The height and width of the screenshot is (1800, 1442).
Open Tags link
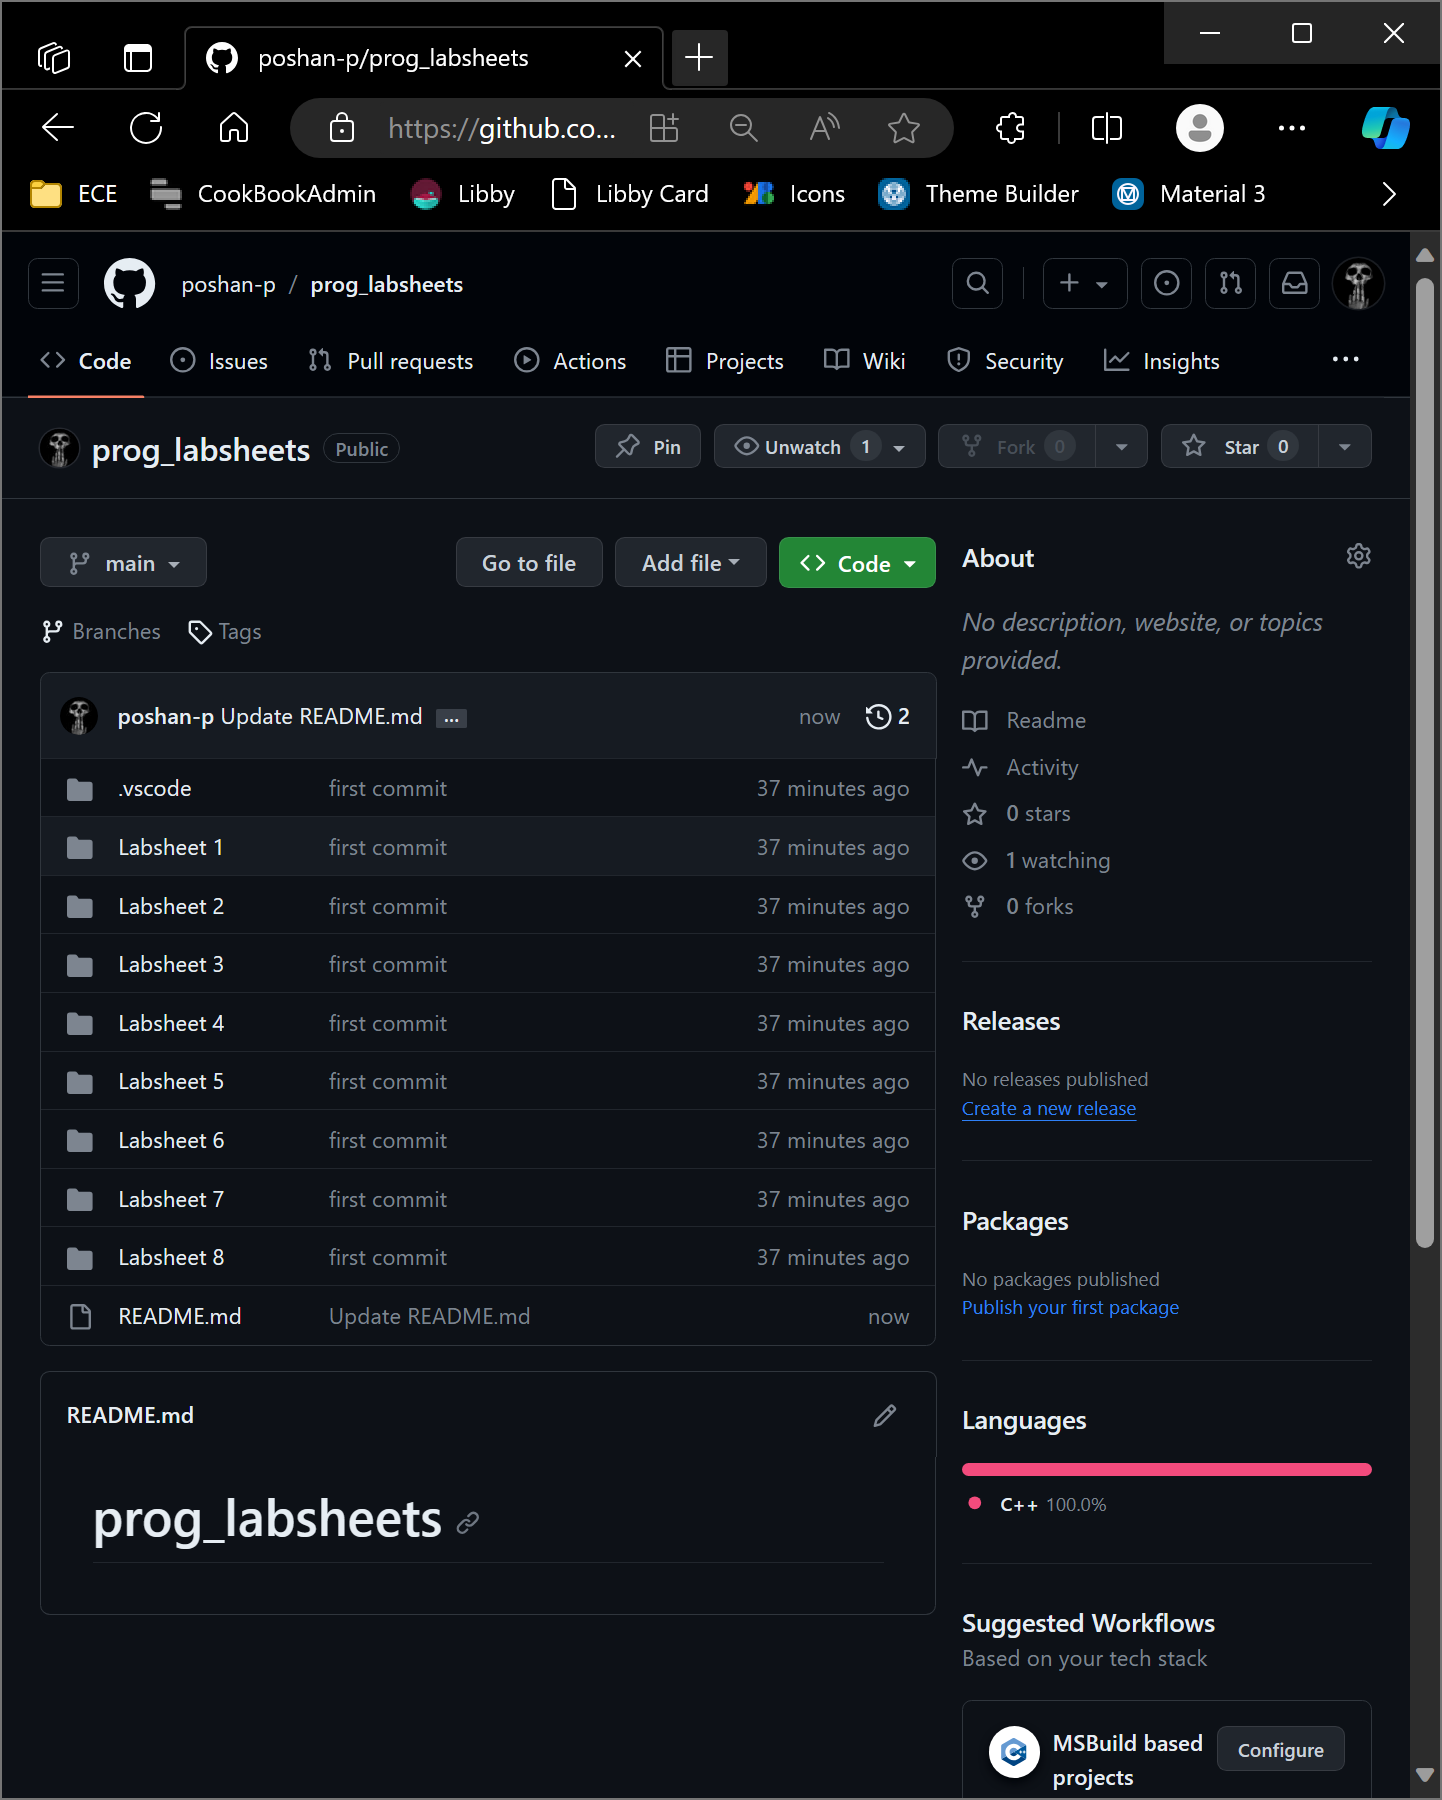(x=225, y=632)
